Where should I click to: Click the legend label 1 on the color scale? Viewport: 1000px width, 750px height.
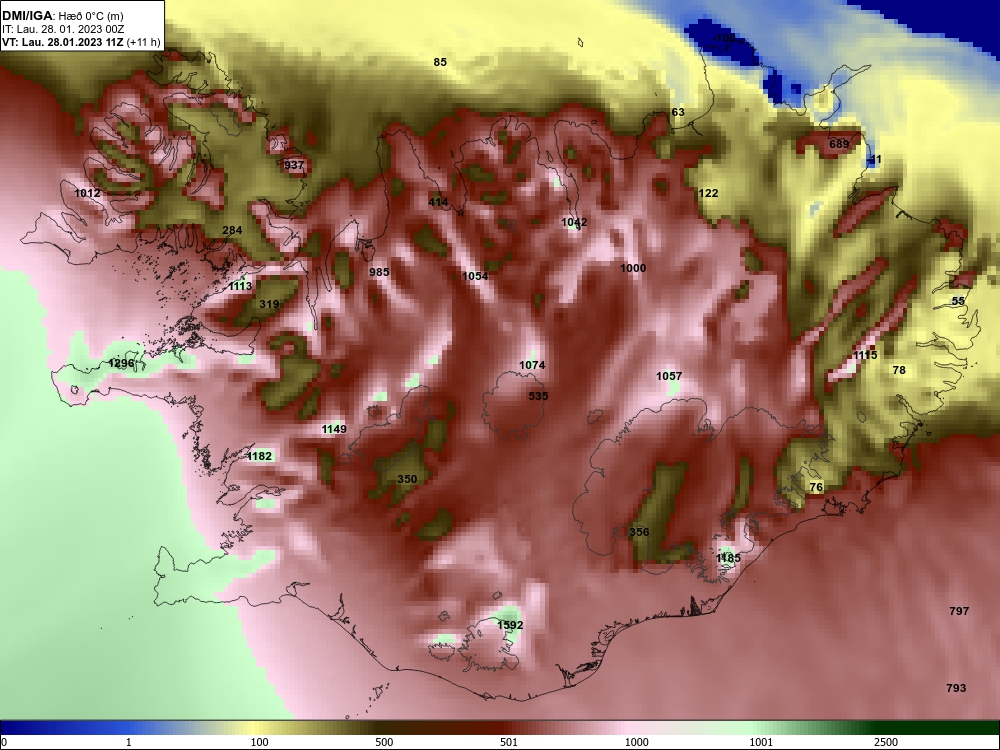pyautogui.click(x=129, y=742)
